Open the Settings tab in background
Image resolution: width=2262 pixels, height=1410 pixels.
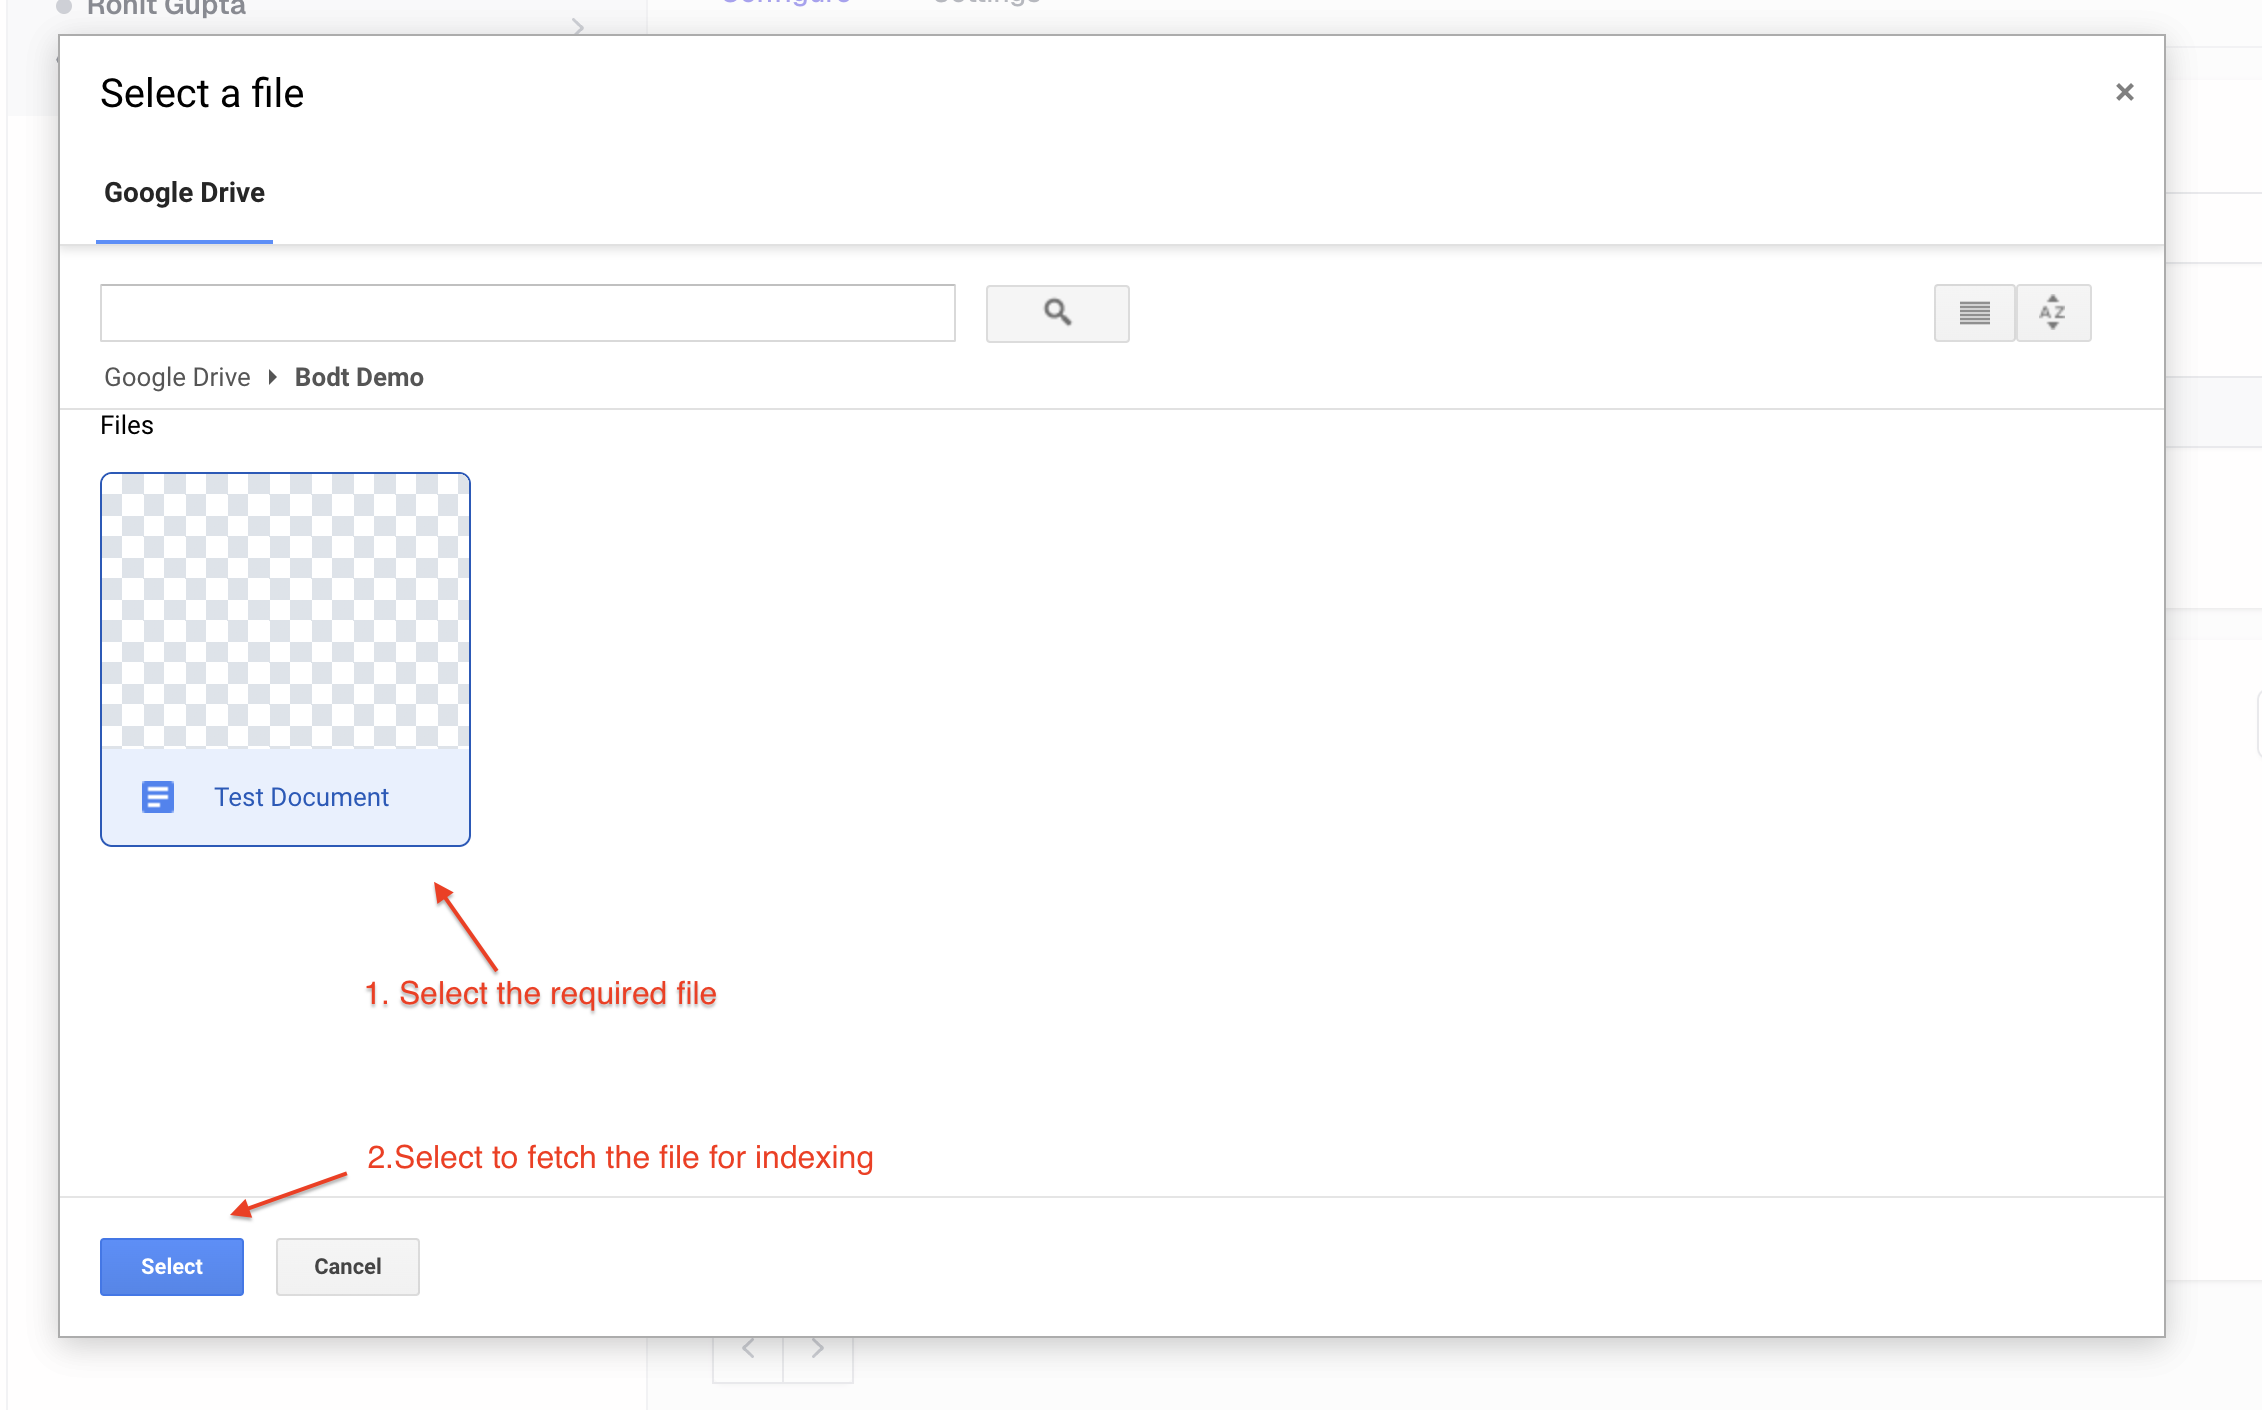click(987, 3)
